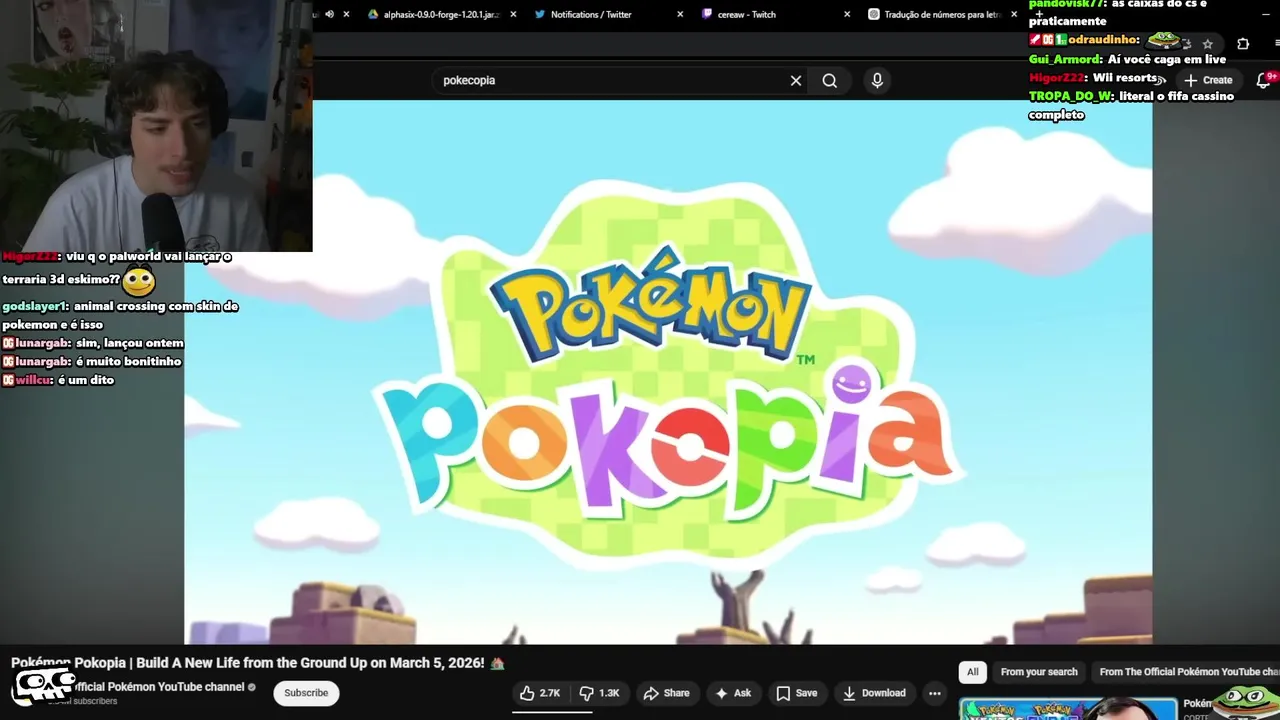Mute the audio-playing browser tab
Viewport: 1280px width, 720px height.
[x=329, y=14]
